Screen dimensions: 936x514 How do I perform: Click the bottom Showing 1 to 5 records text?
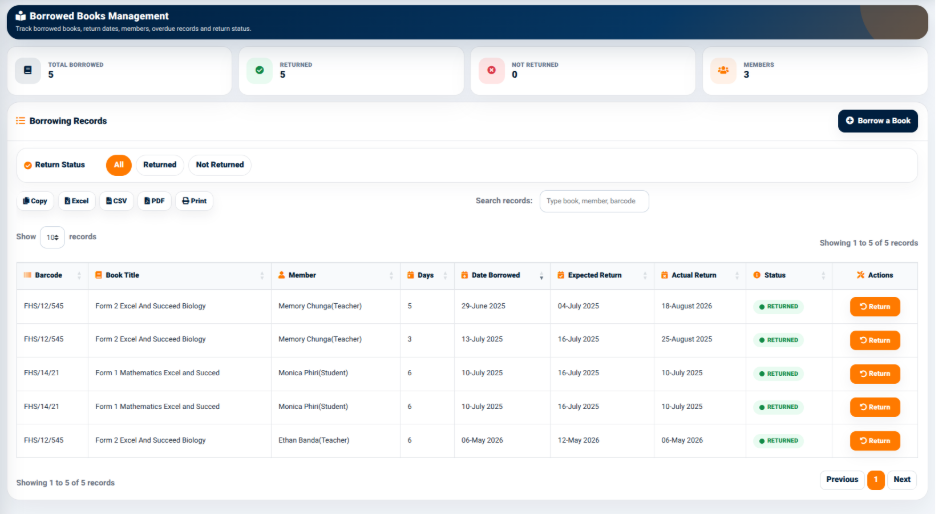pyautogui.click(x=65, y=483)
